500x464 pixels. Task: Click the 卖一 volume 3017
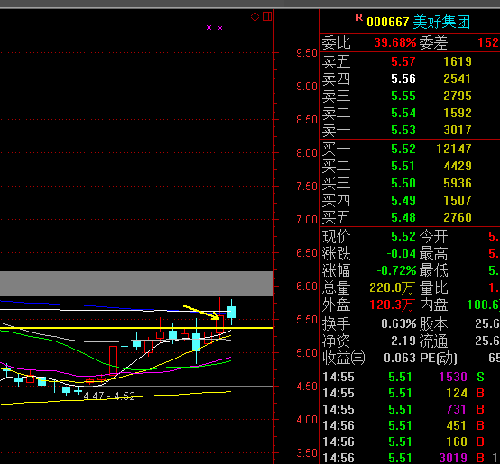click(x=457, y=130)
